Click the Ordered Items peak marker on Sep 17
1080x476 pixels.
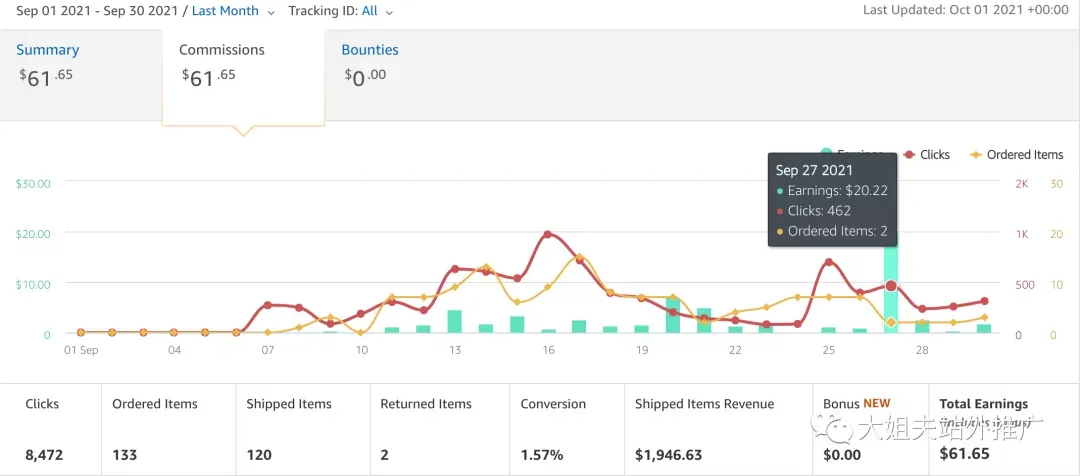pos(579,257)
